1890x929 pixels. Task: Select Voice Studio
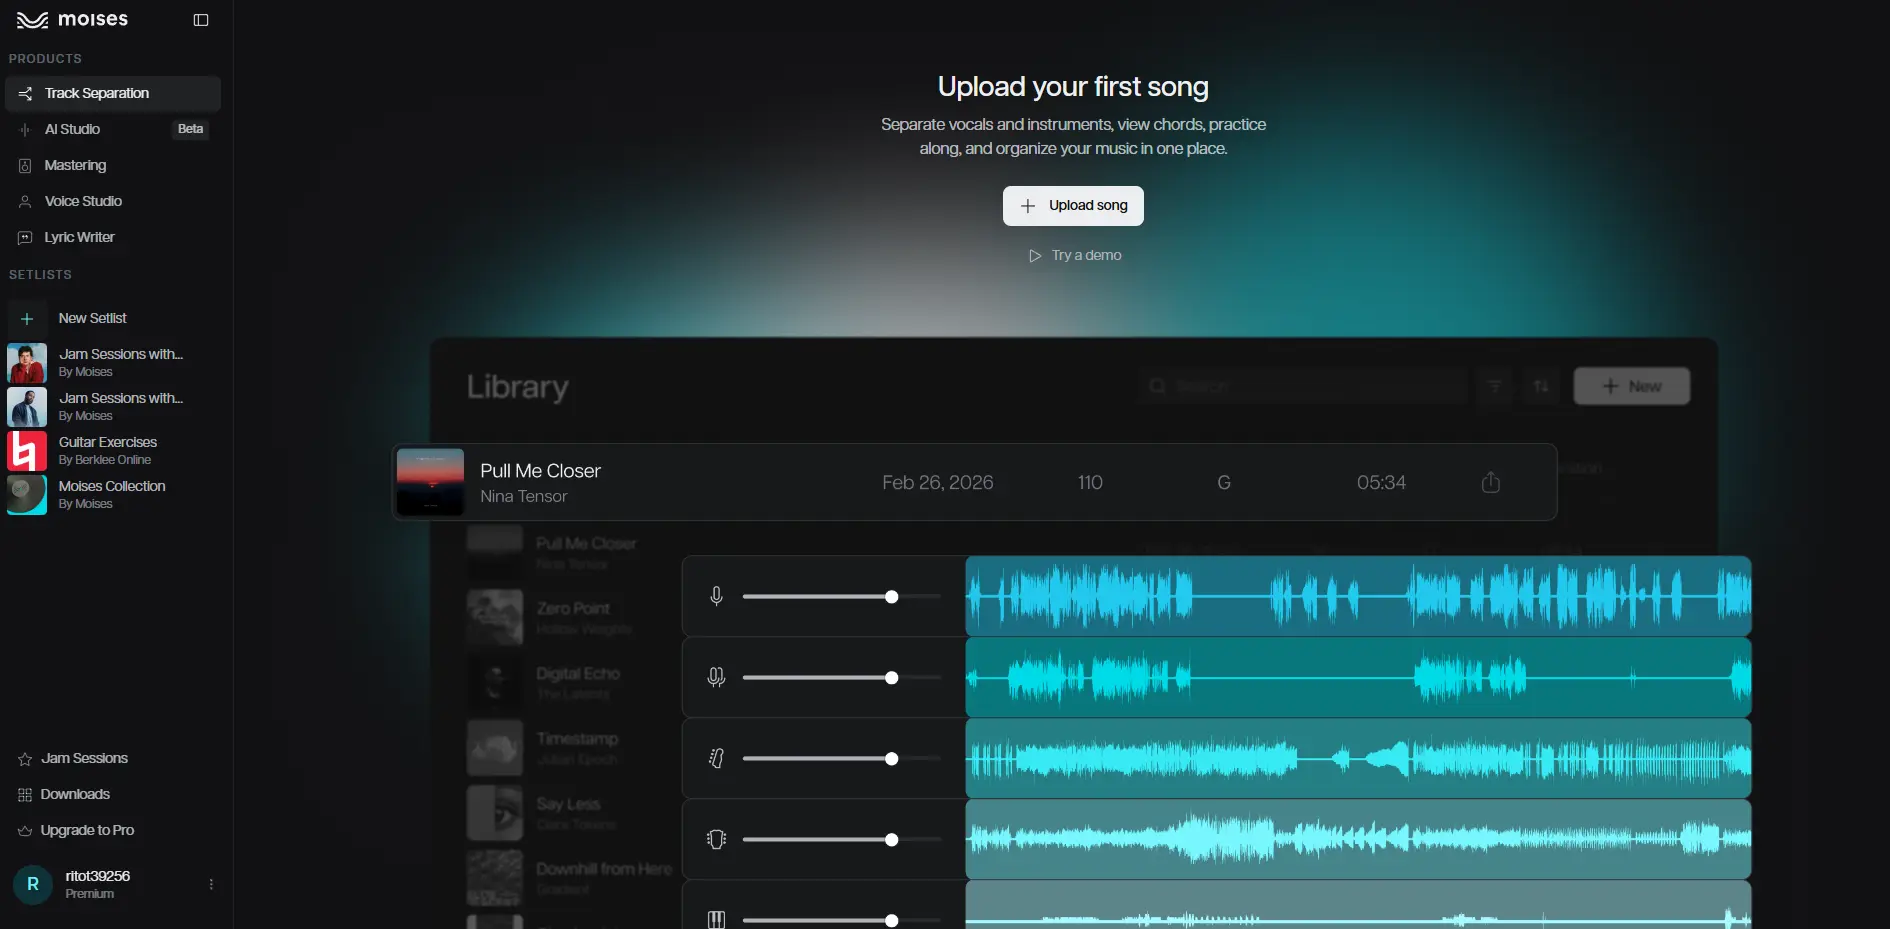[113, 201]
